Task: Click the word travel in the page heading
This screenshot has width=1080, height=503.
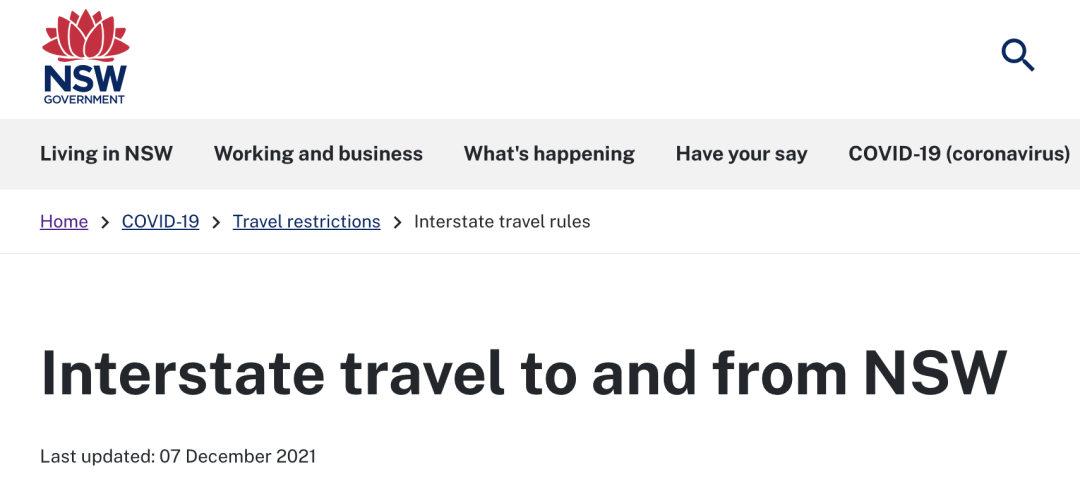Action: [x=424, y=373]
